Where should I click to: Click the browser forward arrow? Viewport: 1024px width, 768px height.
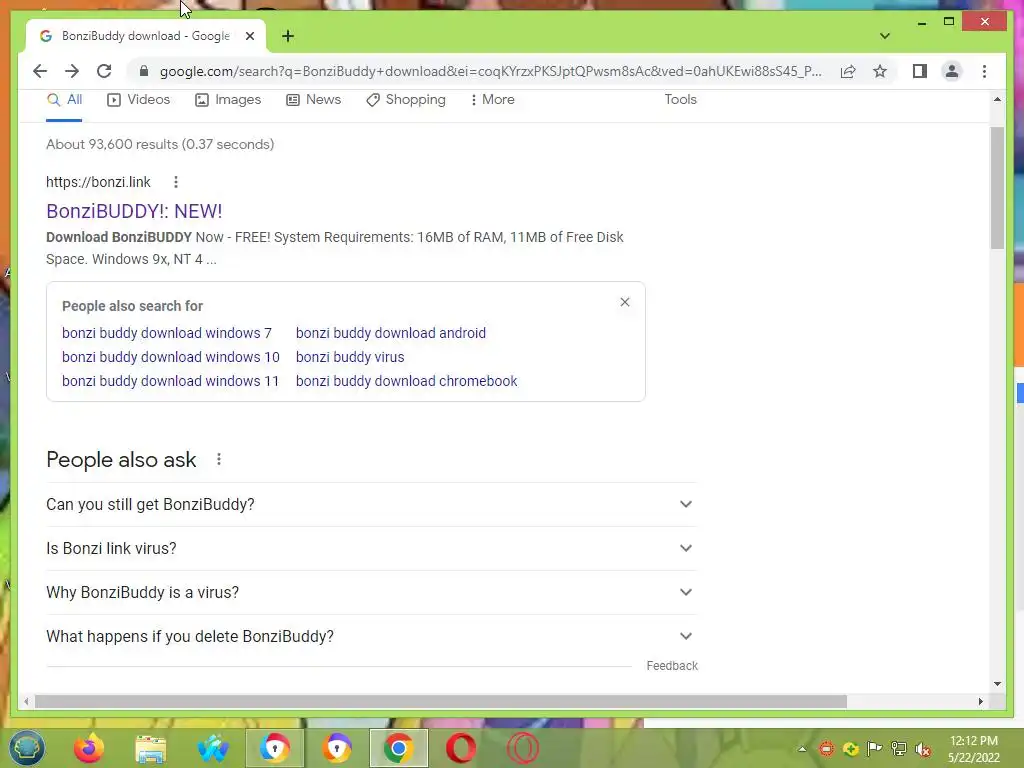coord(72,71)
